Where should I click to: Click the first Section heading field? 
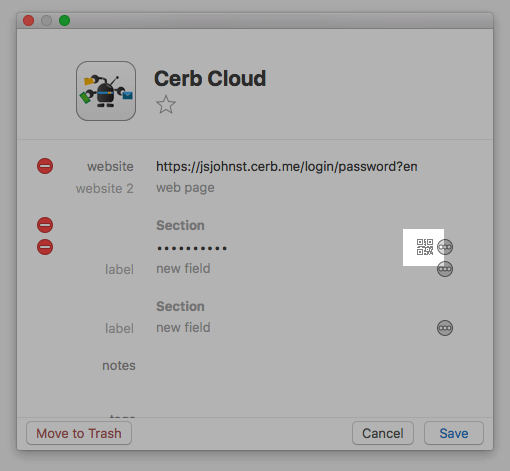[180, 225]
